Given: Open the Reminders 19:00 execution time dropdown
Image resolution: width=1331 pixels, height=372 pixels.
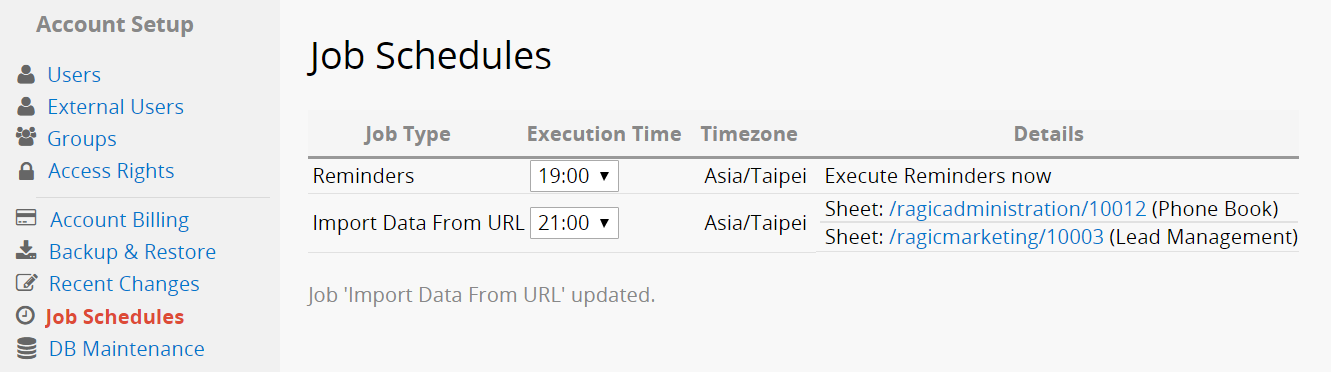Looking at the screenshot, I should click(574, 176).
